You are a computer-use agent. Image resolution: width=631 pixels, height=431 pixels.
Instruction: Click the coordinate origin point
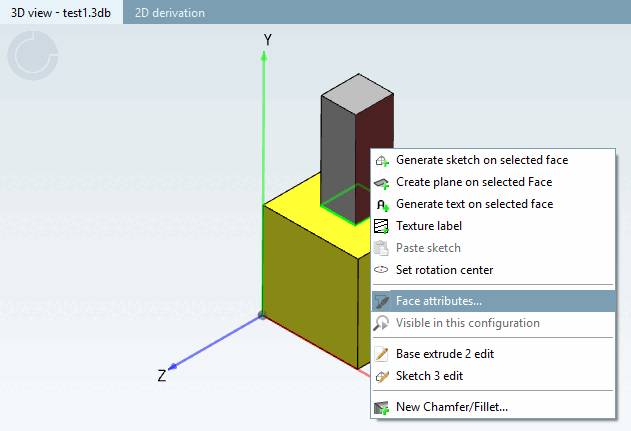click(262, 316)
